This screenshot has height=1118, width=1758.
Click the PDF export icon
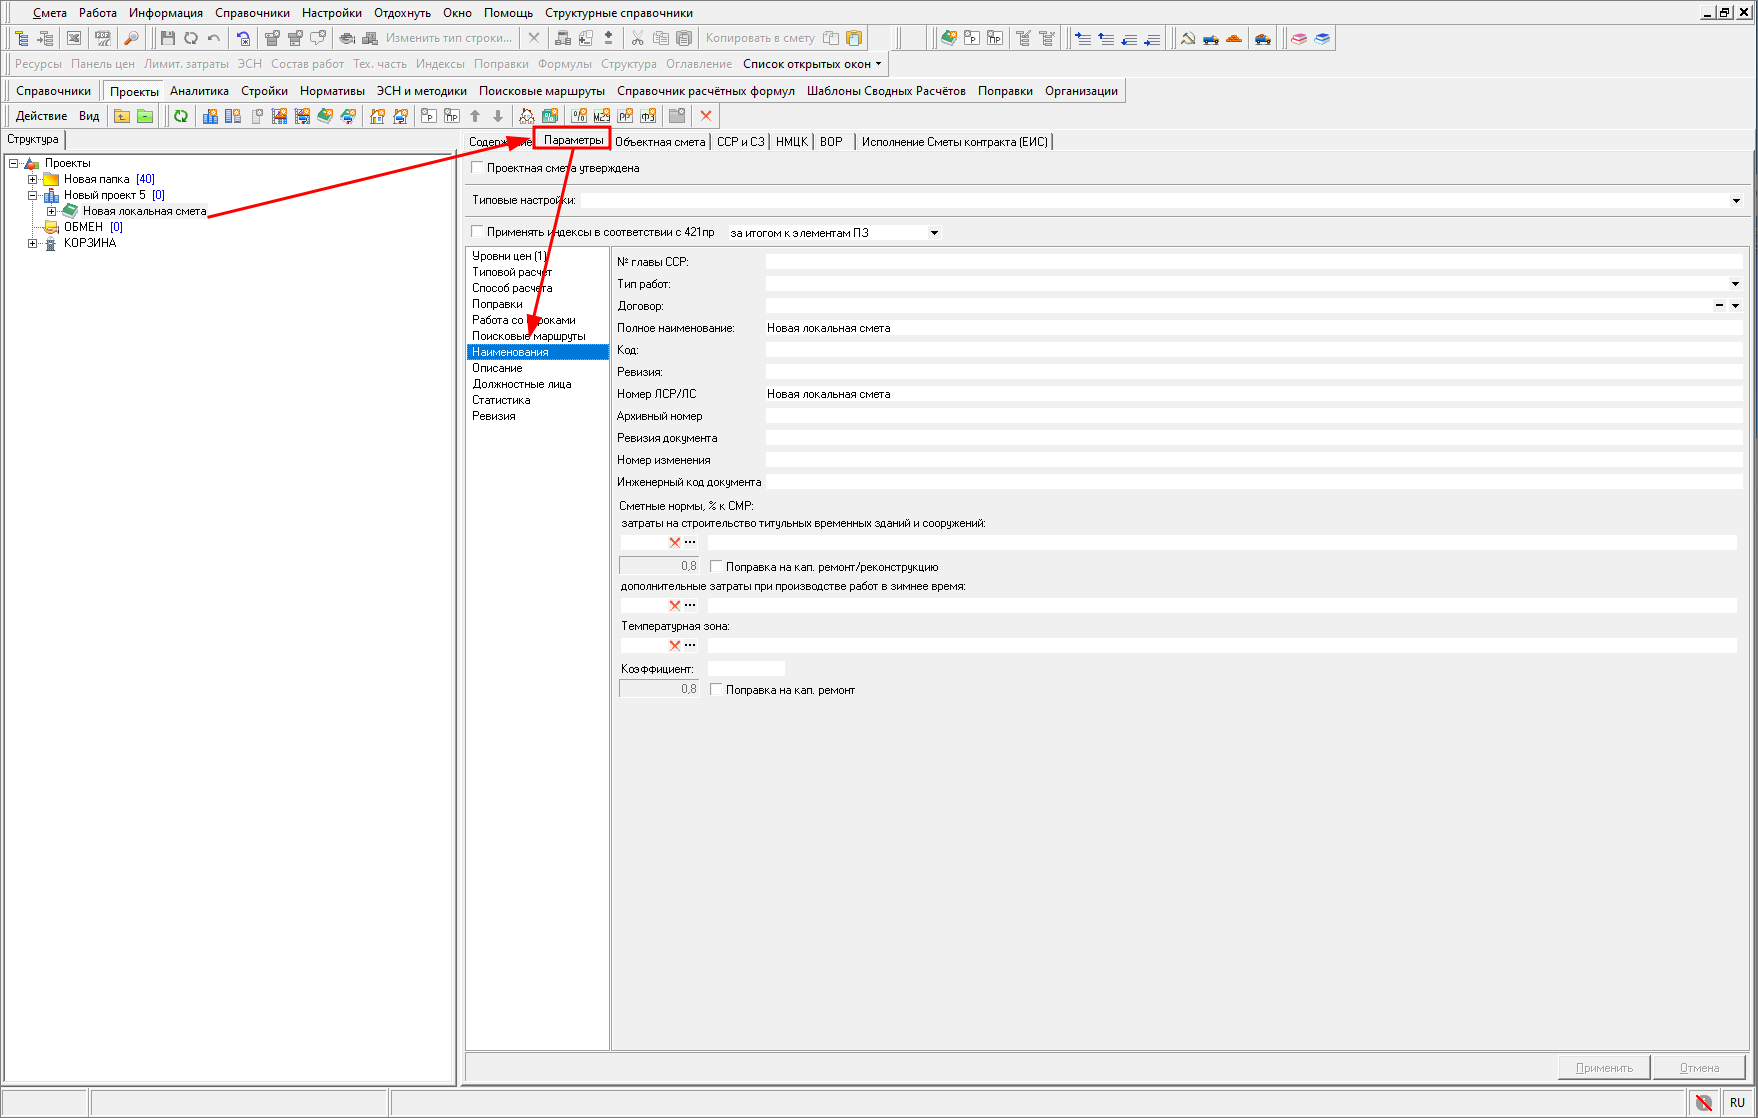click(x=103, y=38)
